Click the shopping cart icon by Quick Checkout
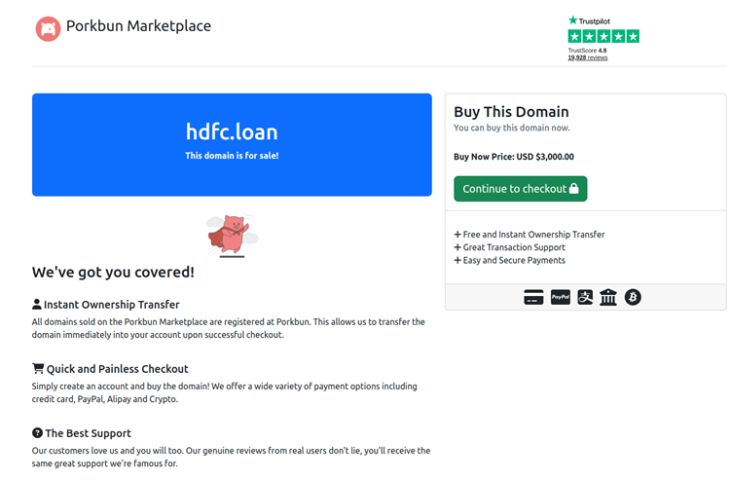 38,368
